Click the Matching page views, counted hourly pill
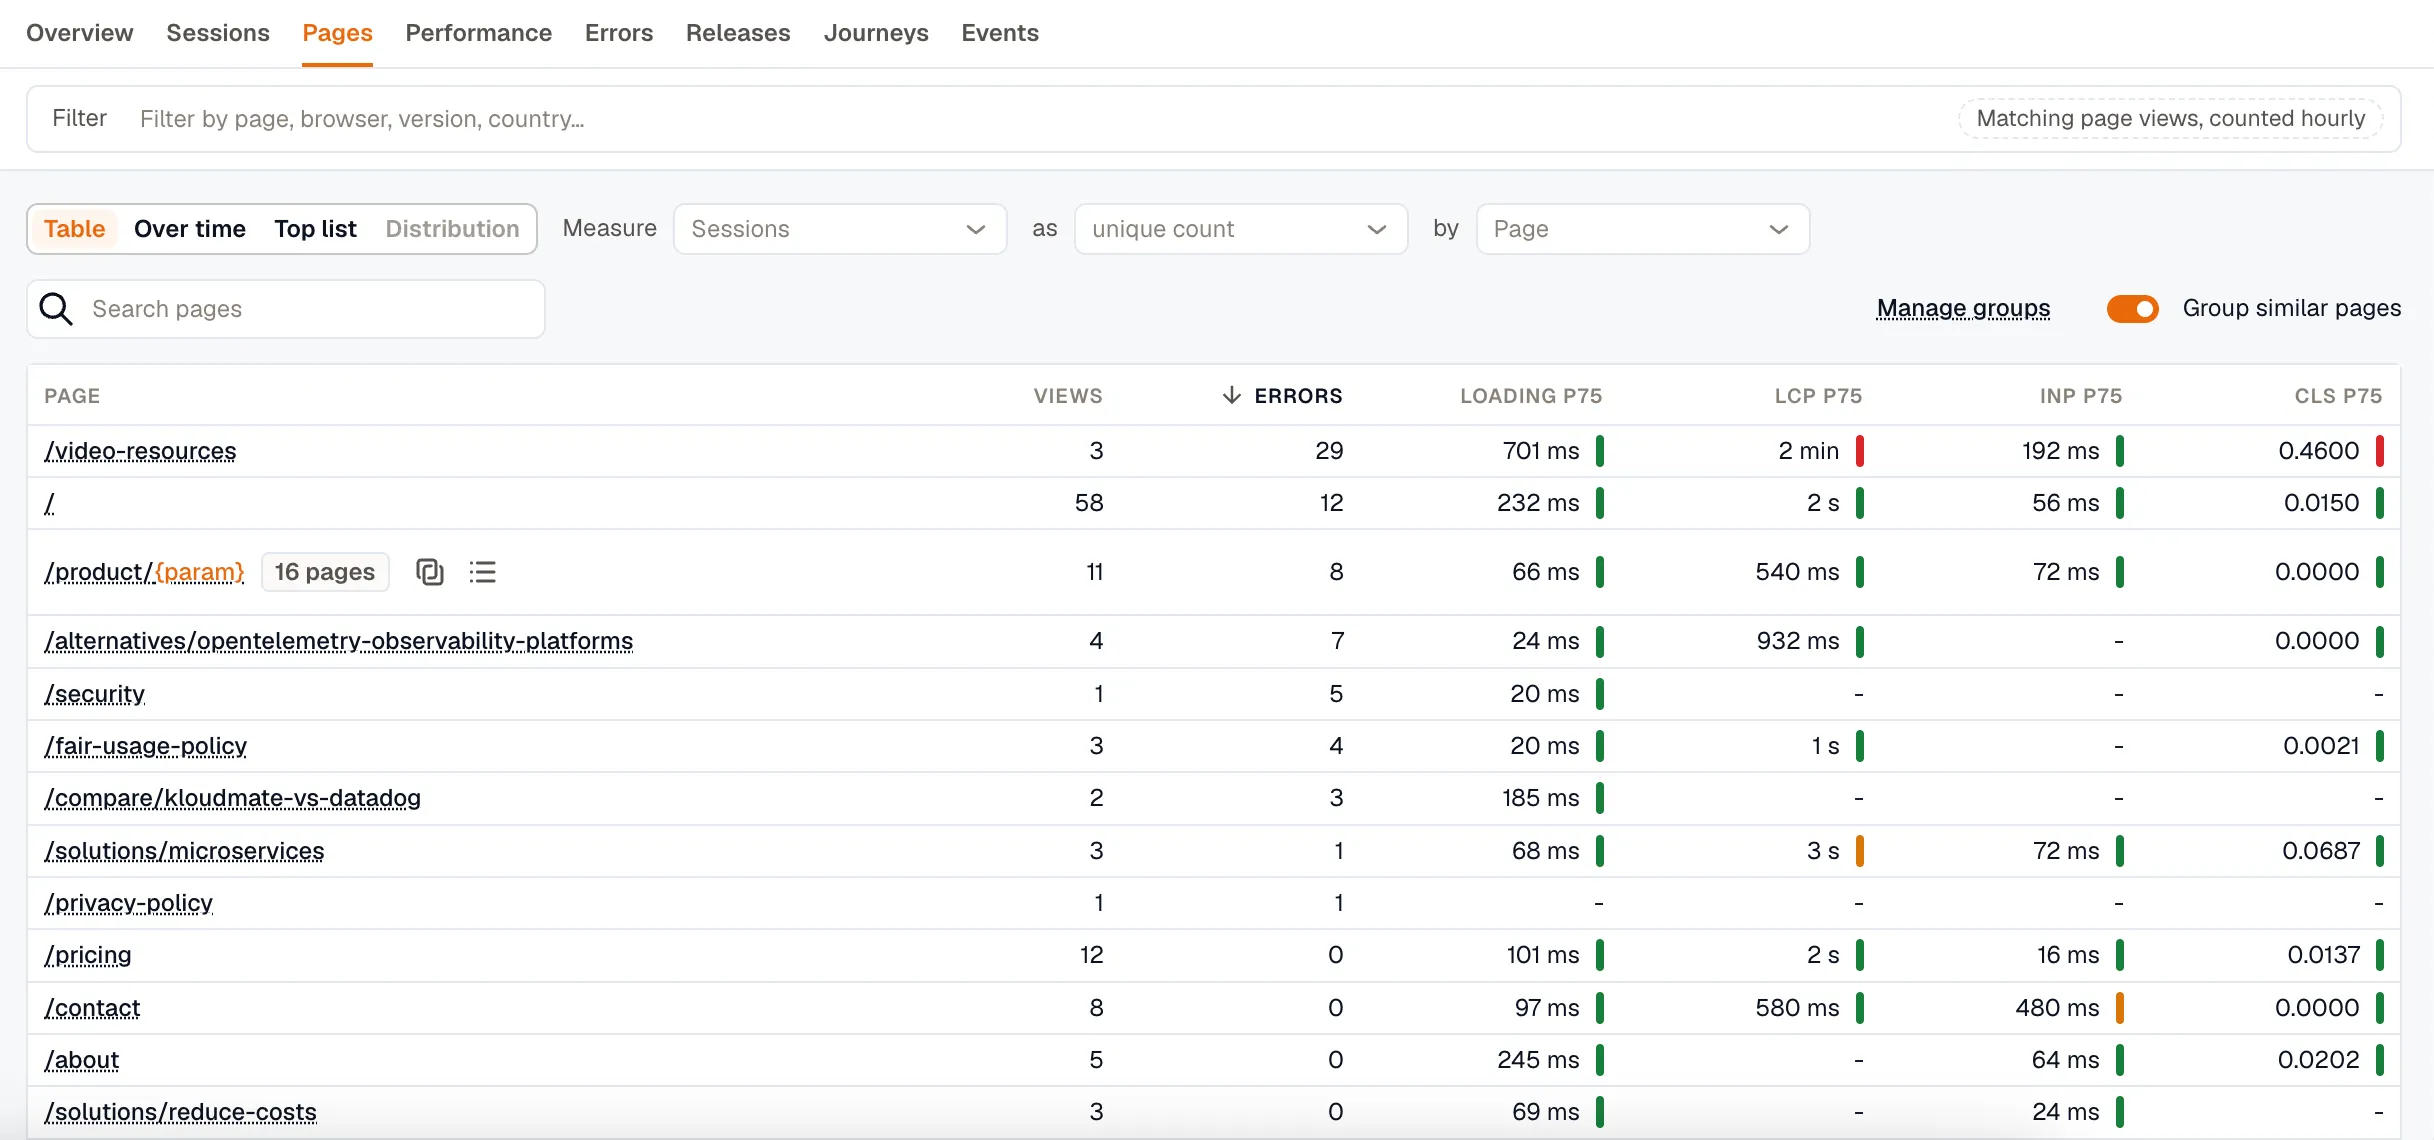This screenshot has width=2434, height=1140. coord(2171,118)
